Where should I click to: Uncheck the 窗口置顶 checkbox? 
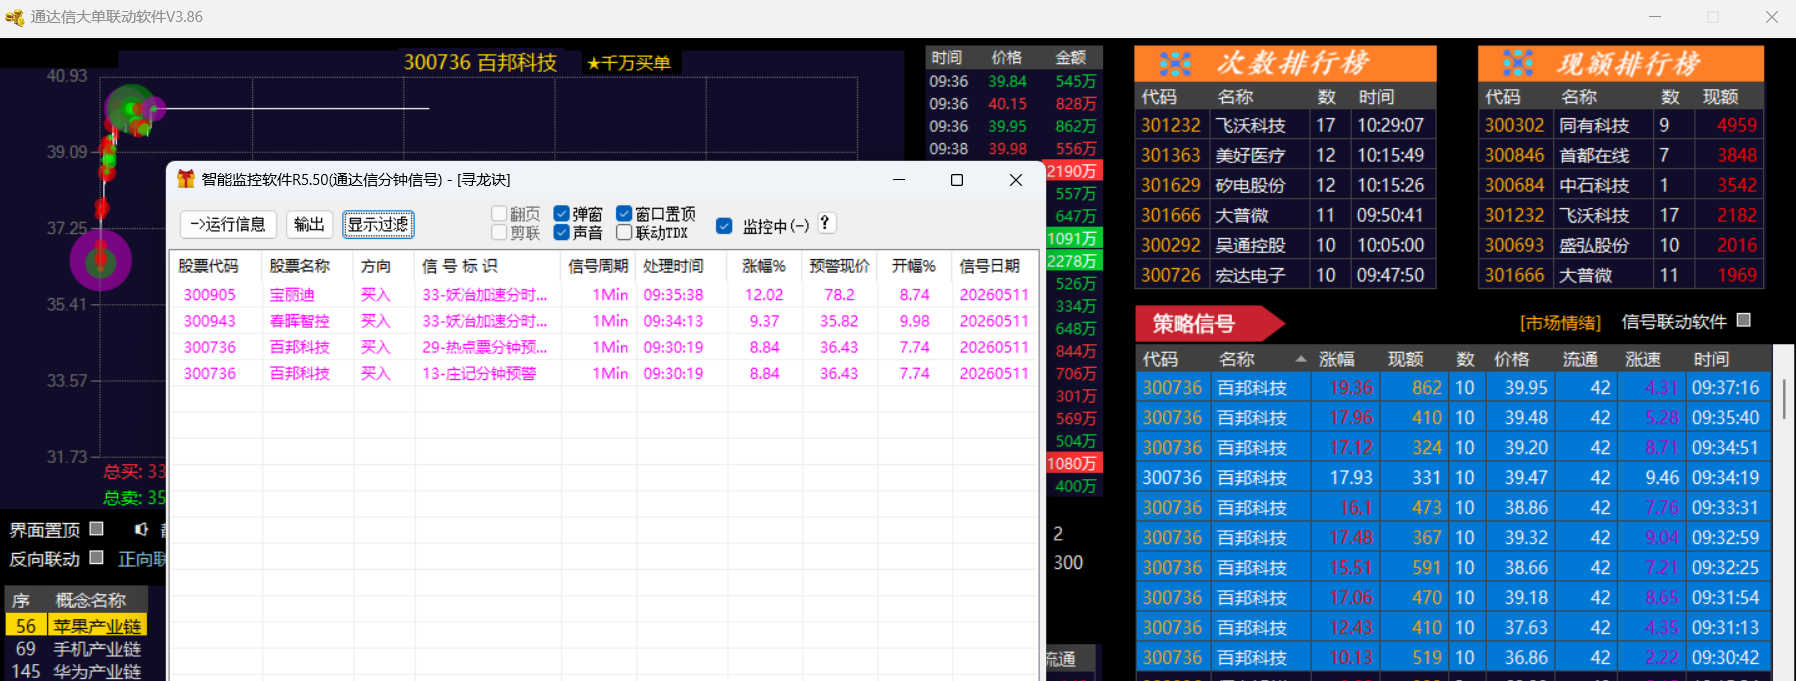pyautogui.click(x=624, y=214)
